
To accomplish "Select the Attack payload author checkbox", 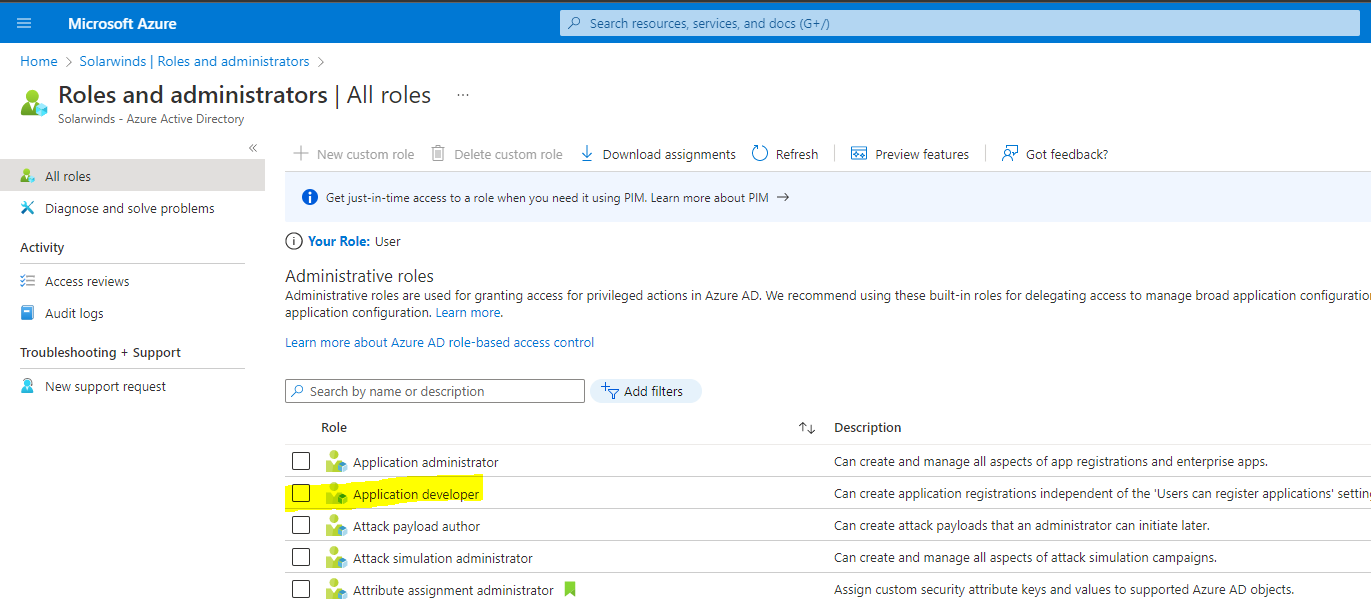I will 301,525.
